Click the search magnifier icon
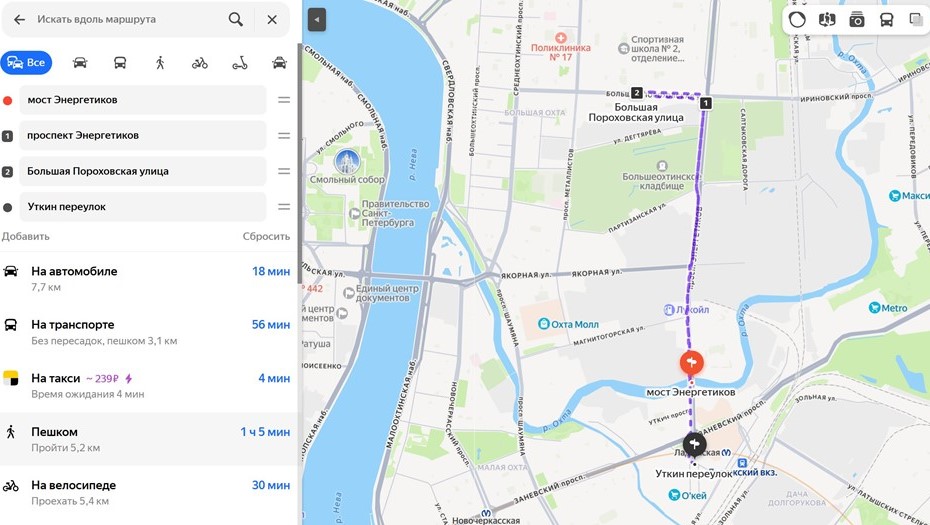The width and height of the screenshot is (930, 525). [235, 20]
